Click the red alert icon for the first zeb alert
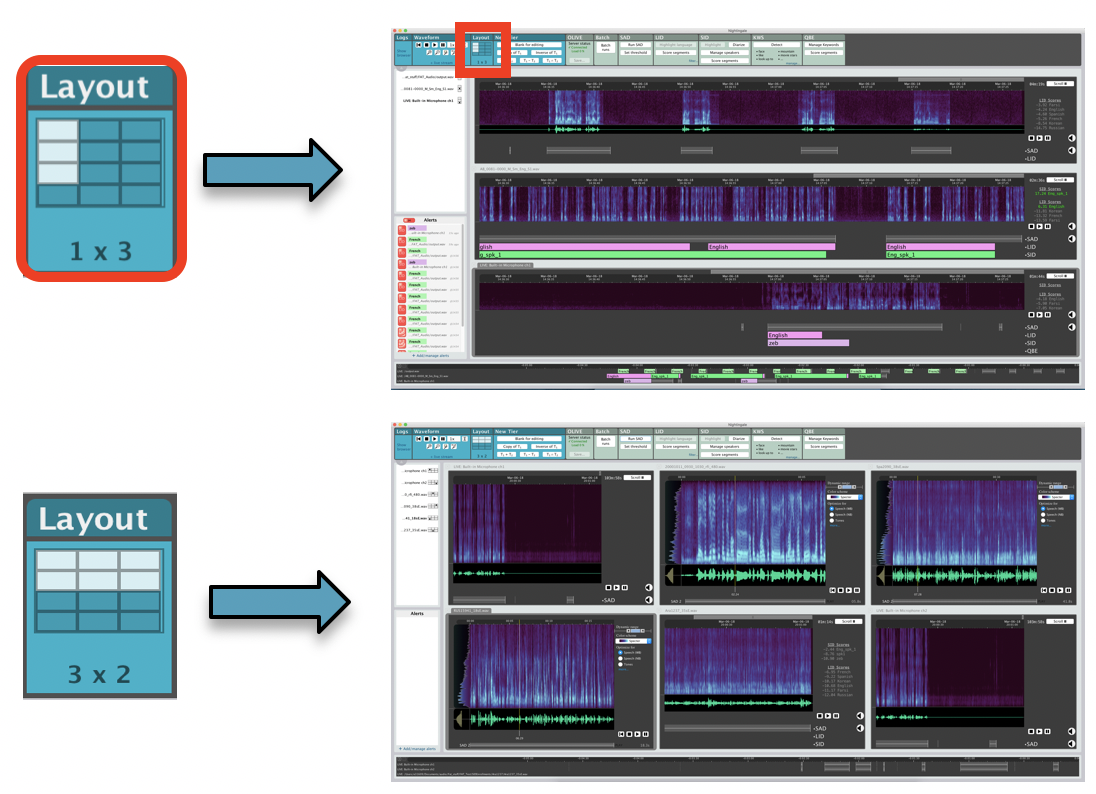 tap(402, 231)
